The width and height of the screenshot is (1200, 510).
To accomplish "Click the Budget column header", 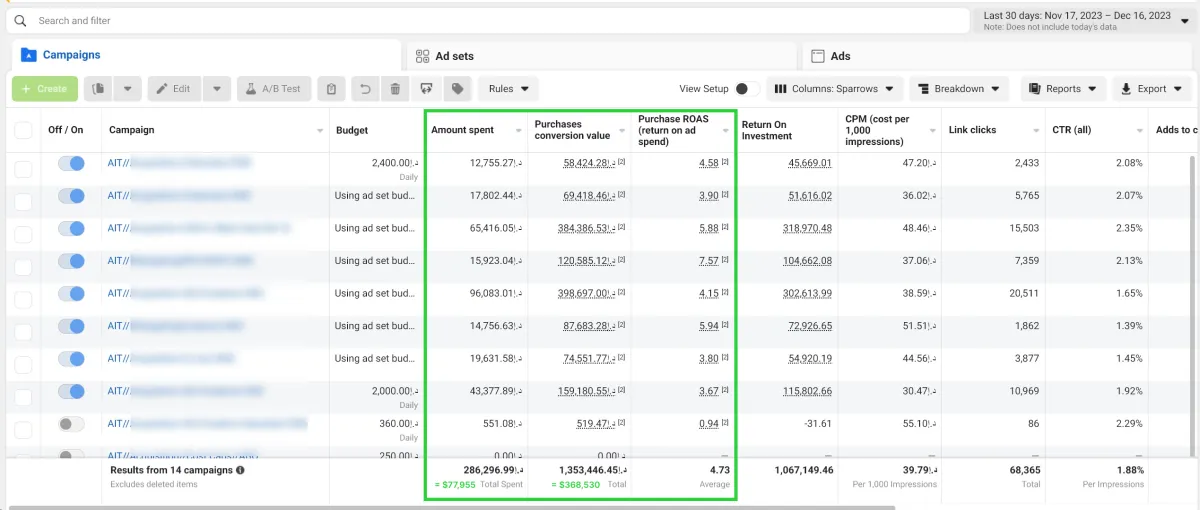I will click(352, 130).
